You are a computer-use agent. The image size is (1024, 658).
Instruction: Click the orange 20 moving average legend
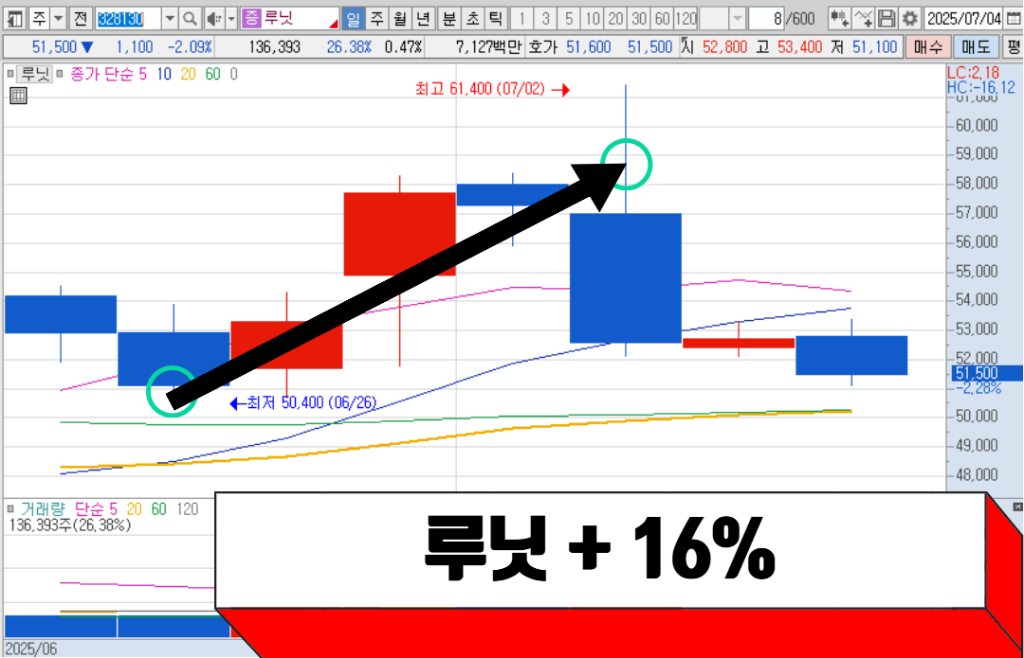click(188, 74)
